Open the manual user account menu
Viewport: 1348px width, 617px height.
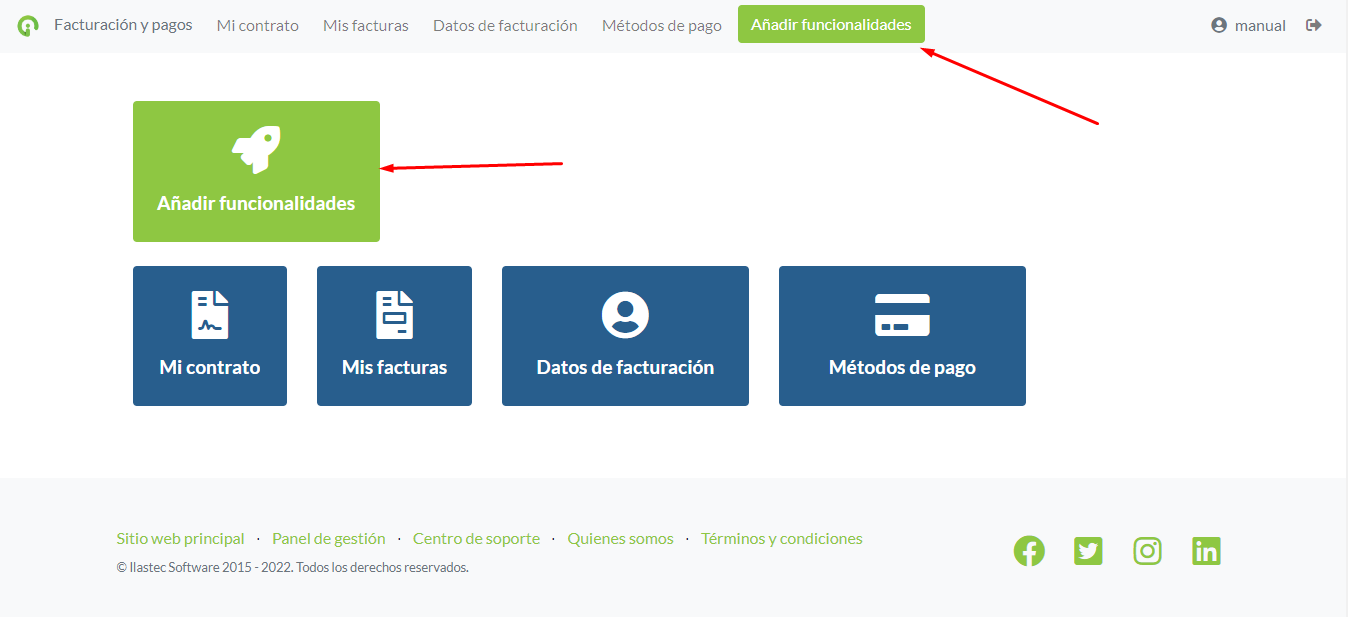1248,26
